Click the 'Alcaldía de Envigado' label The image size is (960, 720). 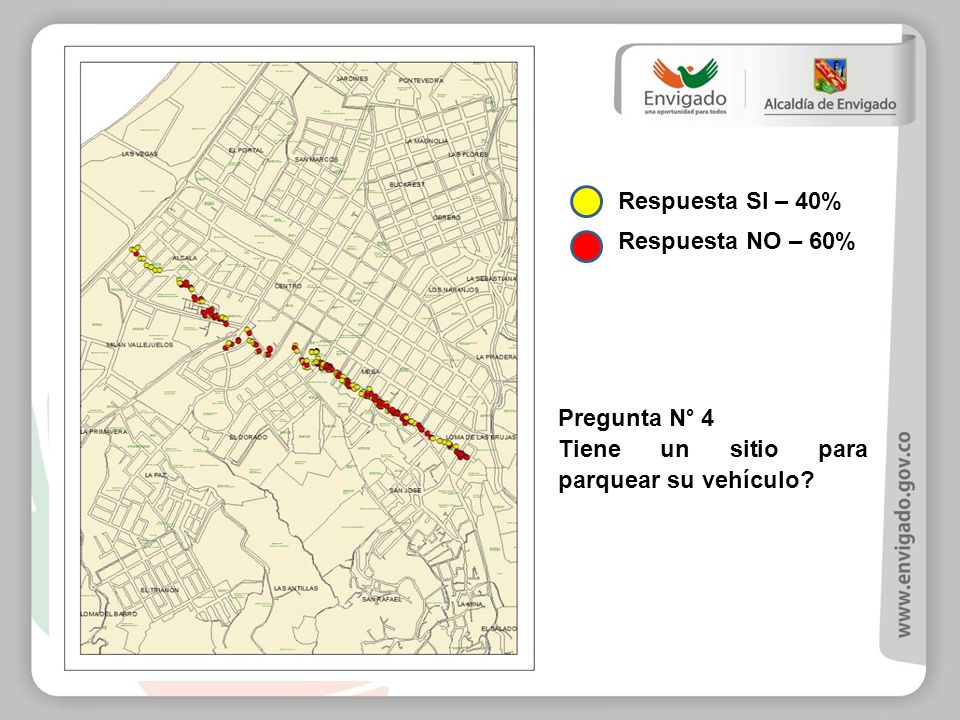tap(830, 105)
